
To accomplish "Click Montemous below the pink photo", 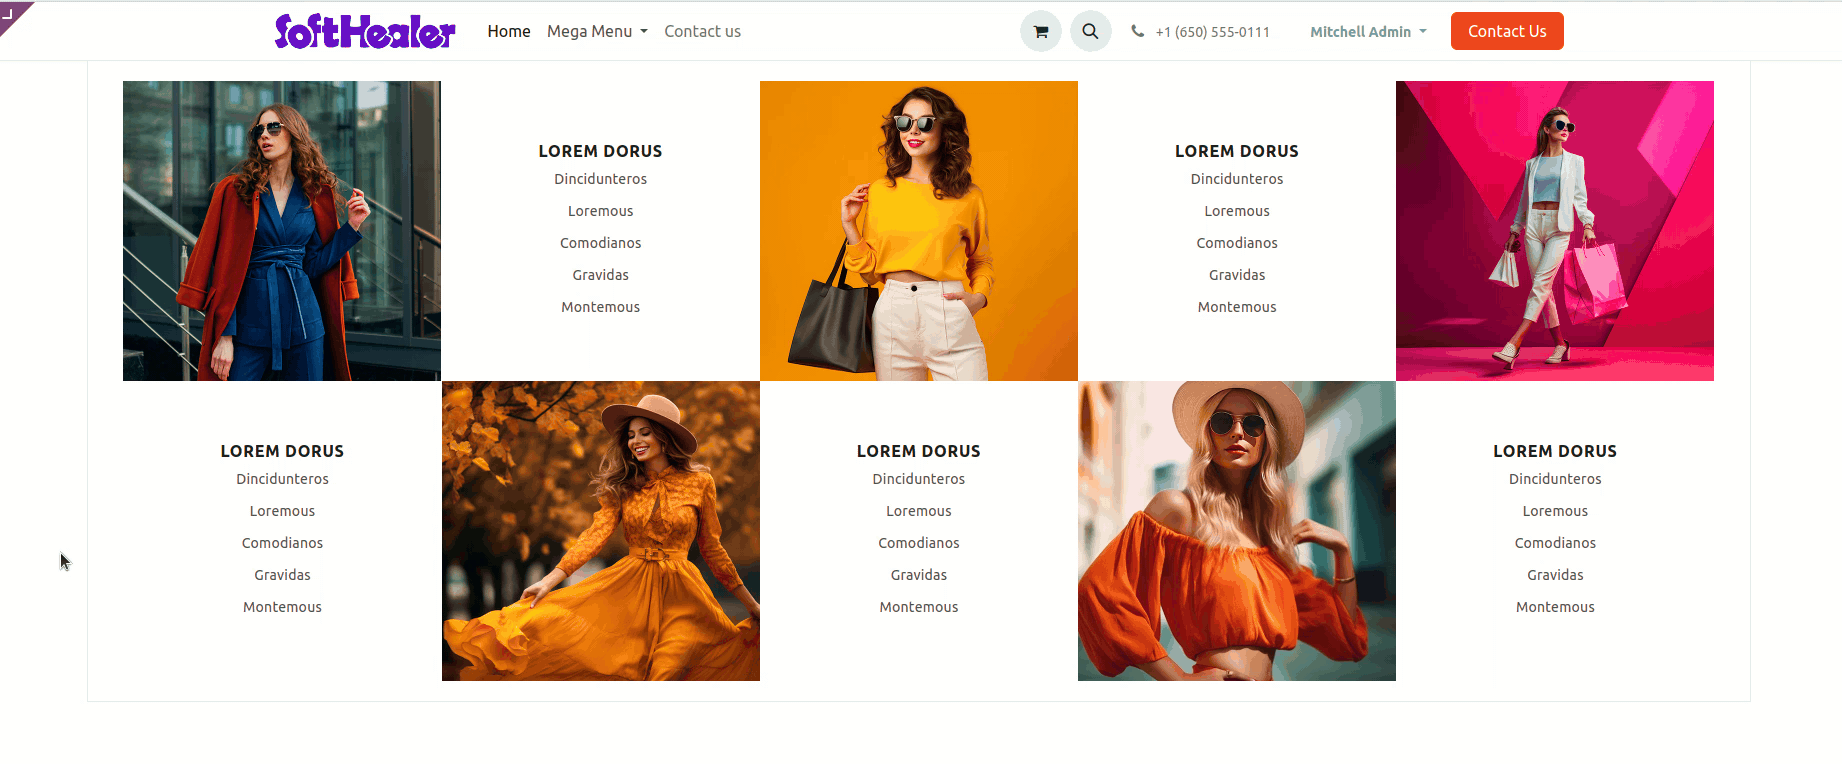I will click(1555, 607).
